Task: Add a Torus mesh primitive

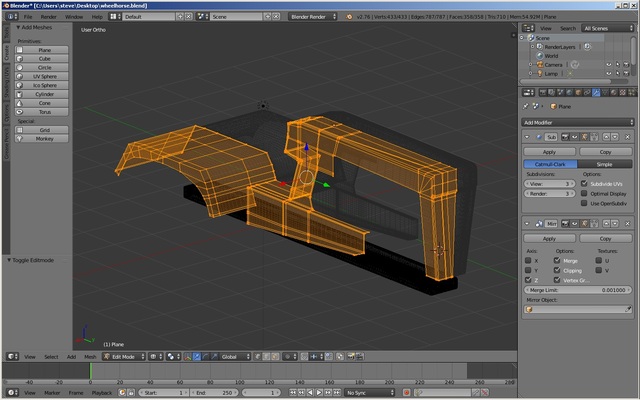Action: tap(44, 112)
